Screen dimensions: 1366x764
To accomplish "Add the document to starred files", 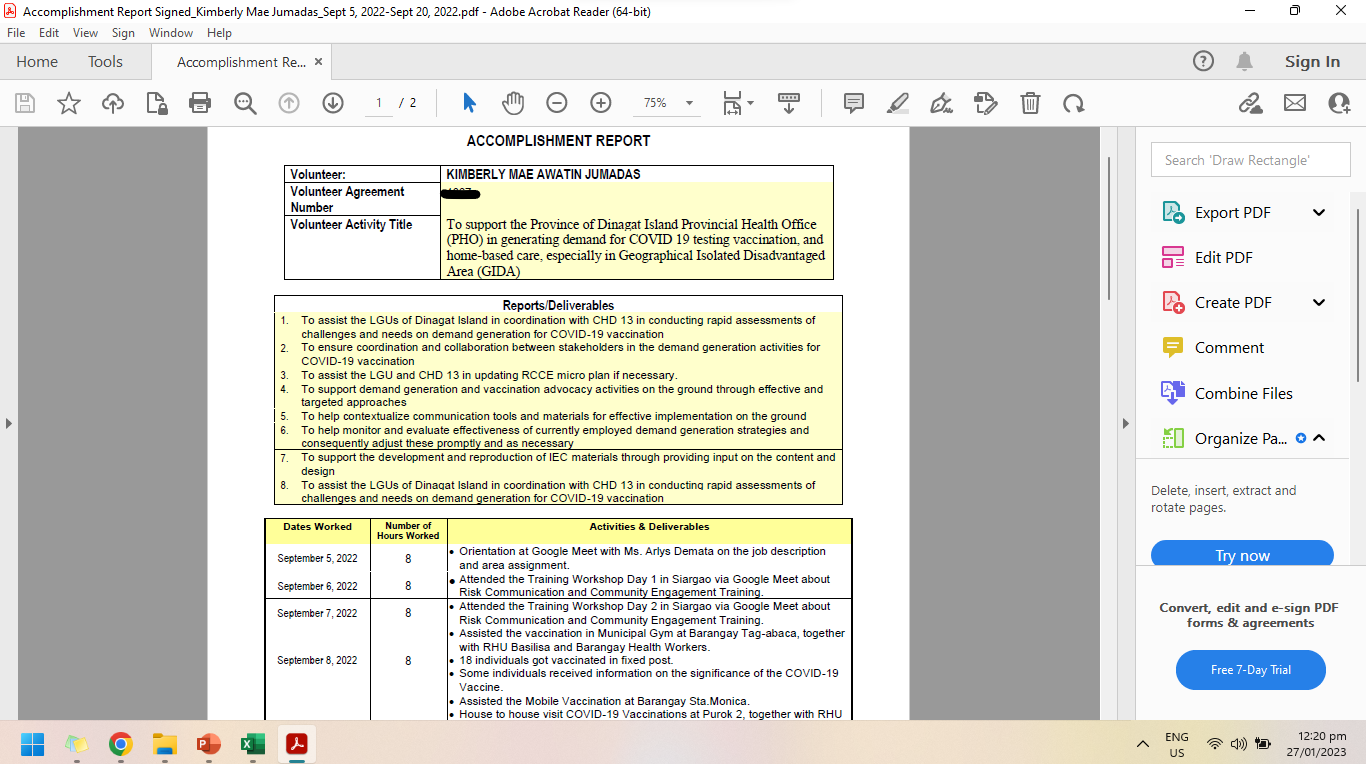I will [x=69, y=103].
